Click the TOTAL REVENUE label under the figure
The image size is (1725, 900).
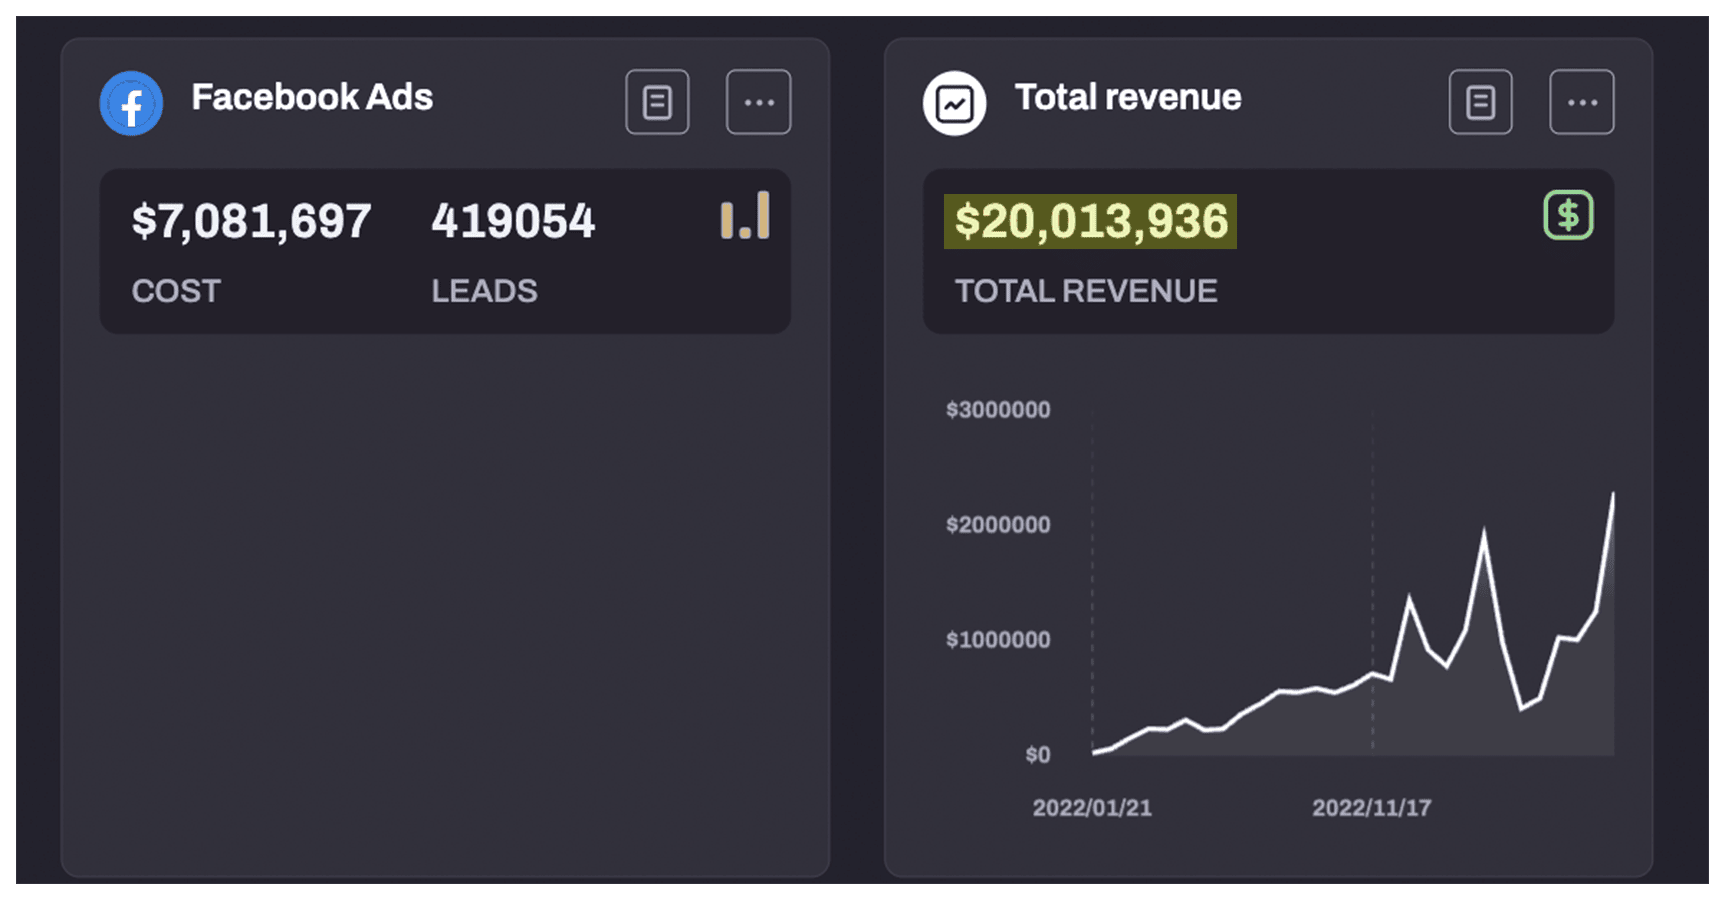[x=1086, y=291]
